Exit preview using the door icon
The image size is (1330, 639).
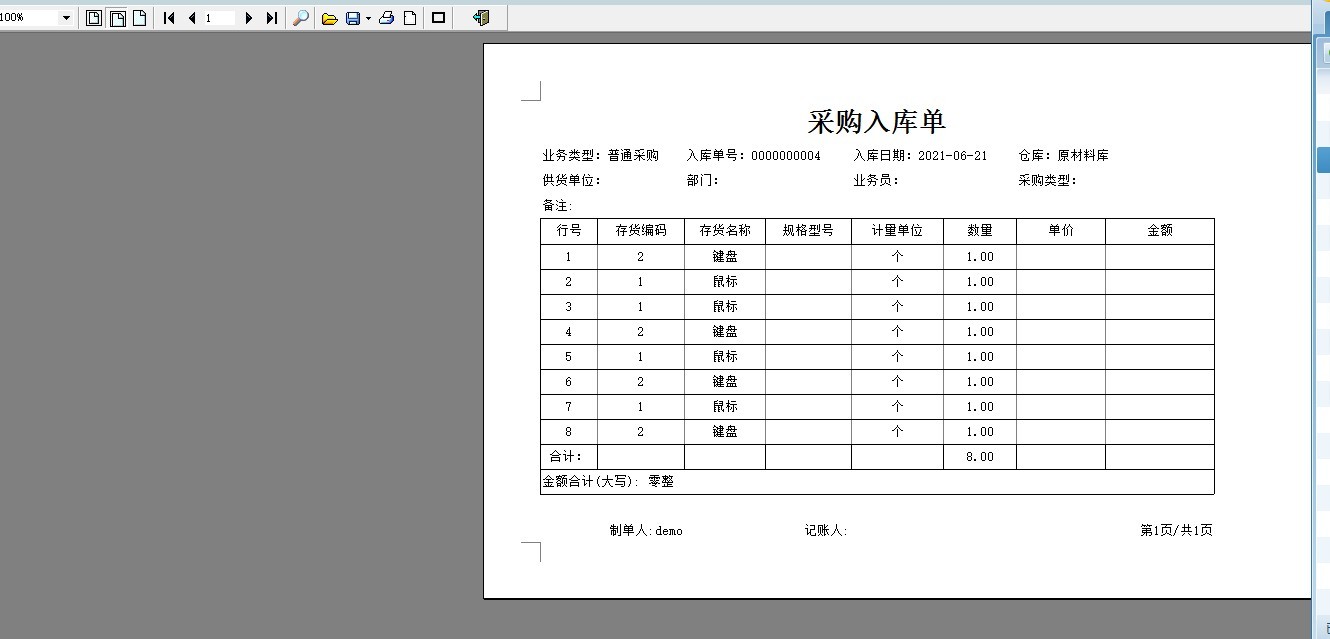click(x=481, y=18)
